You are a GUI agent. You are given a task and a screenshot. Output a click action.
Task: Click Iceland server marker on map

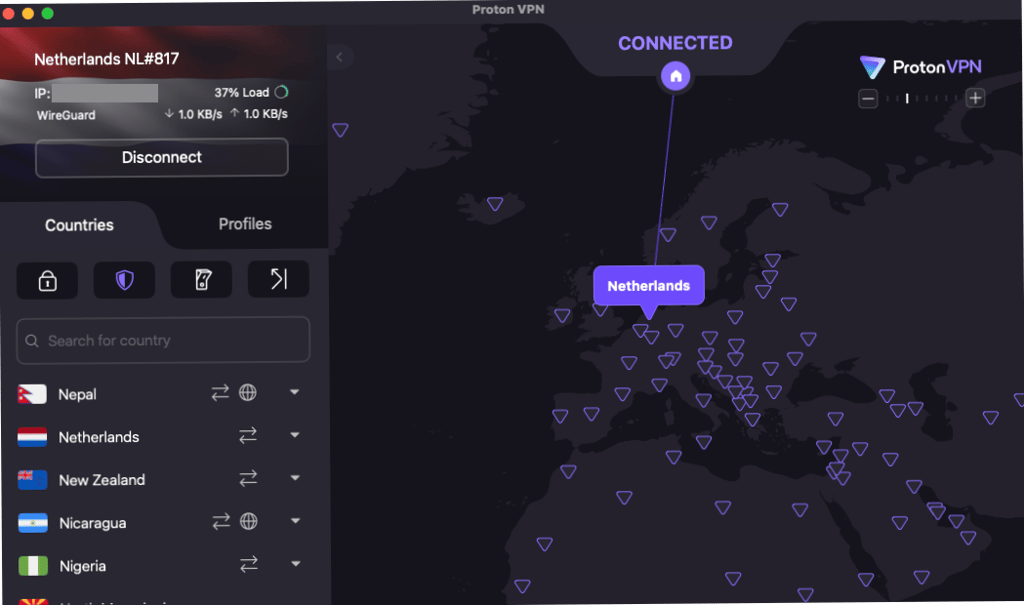pyautogui.click(x=495, y=204)
